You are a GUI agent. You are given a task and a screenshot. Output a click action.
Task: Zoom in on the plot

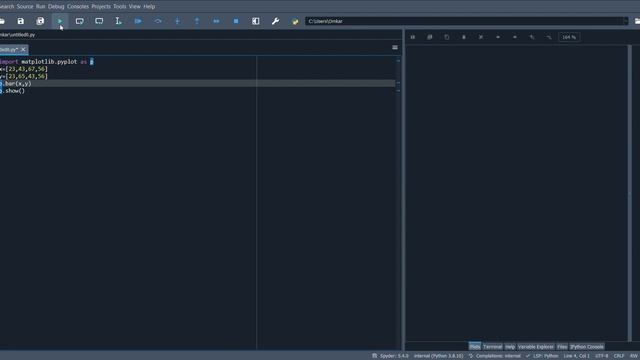tap(532, 37)
